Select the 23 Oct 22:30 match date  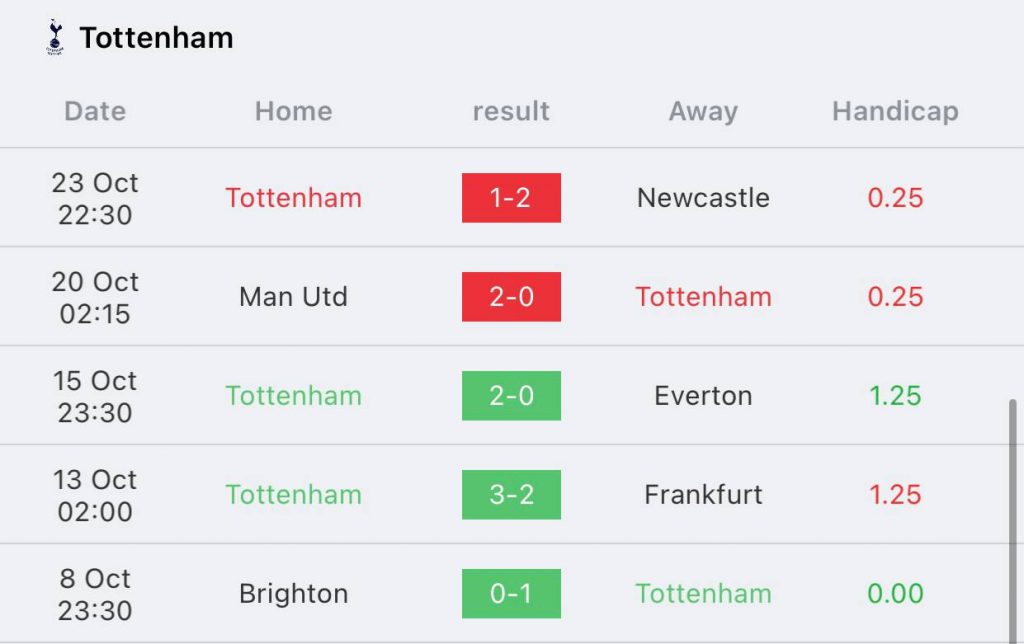click(x=95, y=198)
